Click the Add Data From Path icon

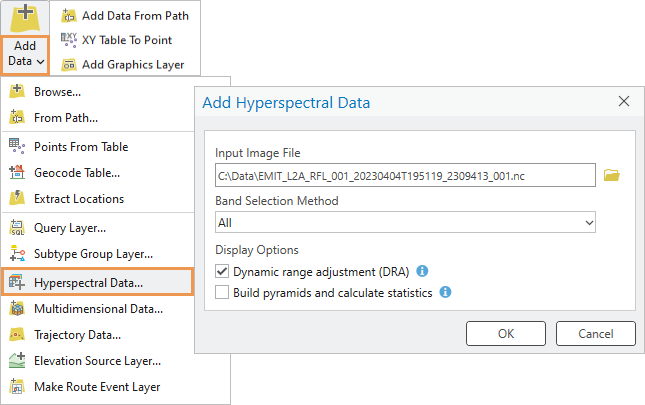69,16
